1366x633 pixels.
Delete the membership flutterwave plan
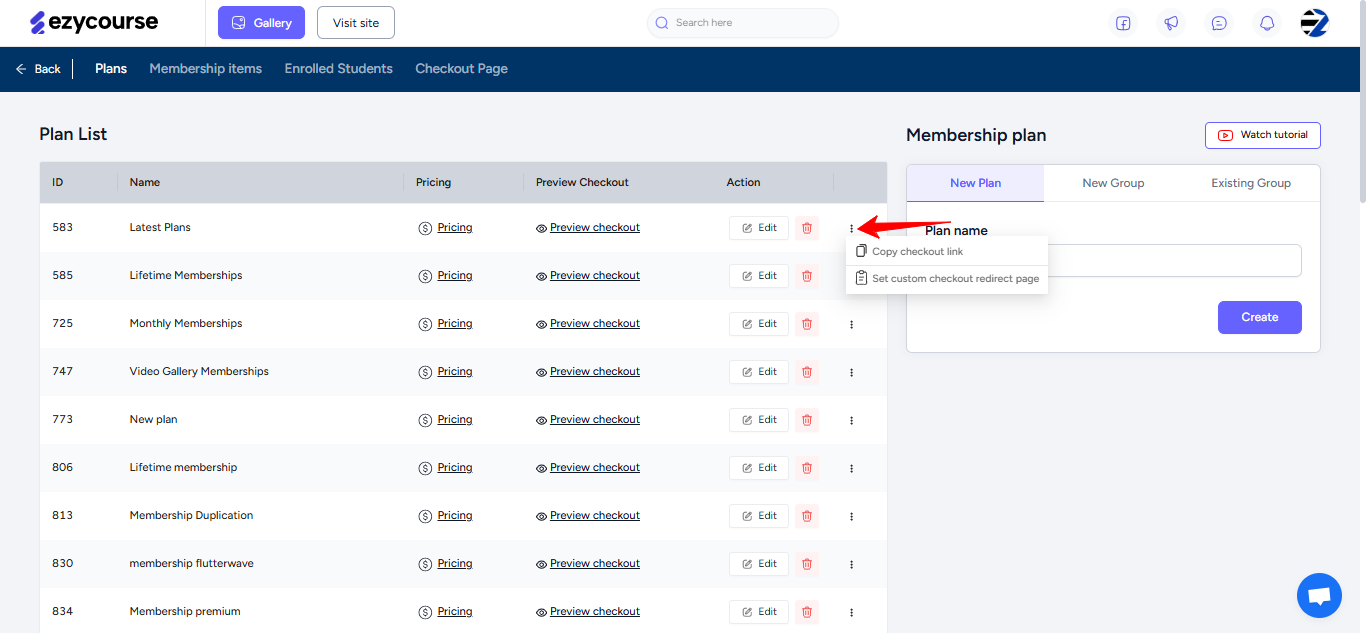(807, 564)
